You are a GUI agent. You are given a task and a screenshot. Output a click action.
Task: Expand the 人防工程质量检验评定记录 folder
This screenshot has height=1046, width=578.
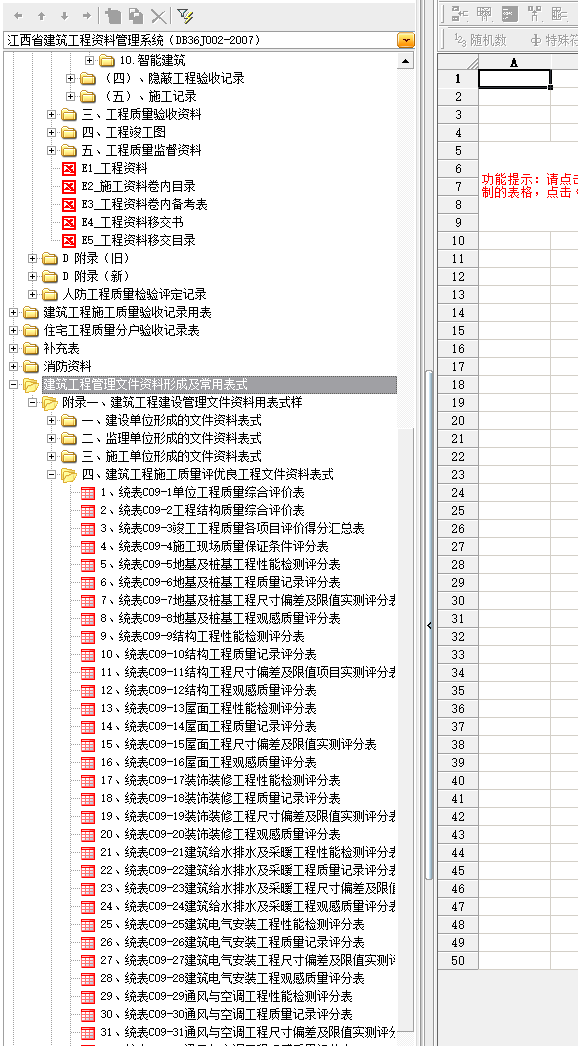pos(33,295)
